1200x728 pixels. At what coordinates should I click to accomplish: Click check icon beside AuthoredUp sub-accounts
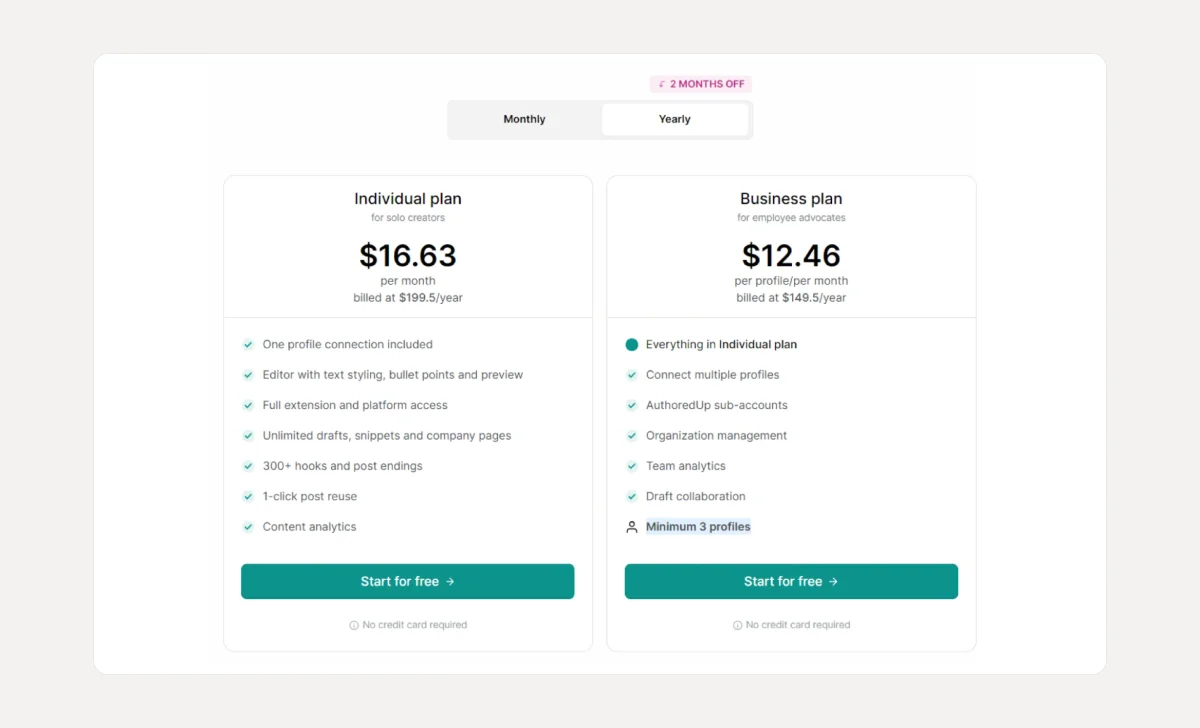632,405
